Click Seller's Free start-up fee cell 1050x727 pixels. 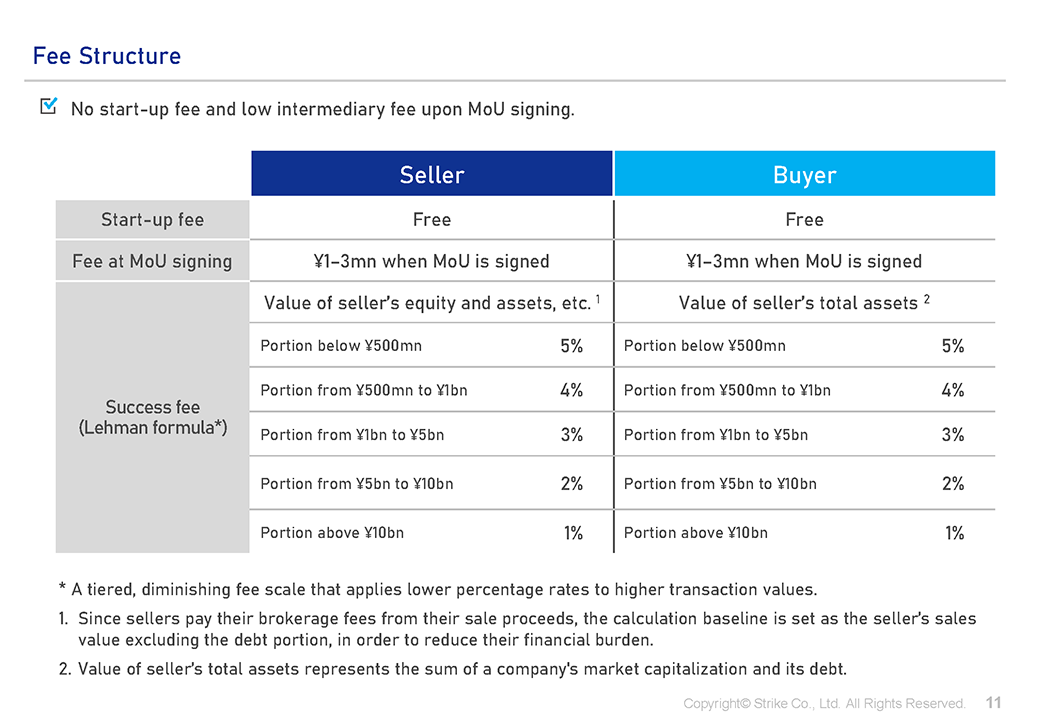(x=431, y=220)
